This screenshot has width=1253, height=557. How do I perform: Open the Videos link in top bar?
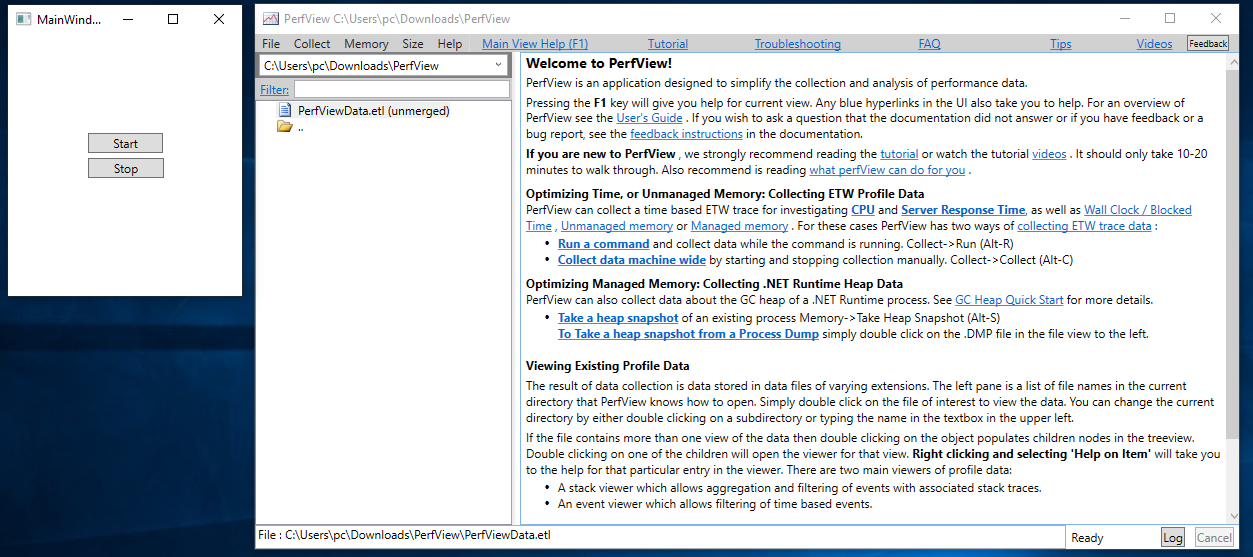[x=1154, y=44]
